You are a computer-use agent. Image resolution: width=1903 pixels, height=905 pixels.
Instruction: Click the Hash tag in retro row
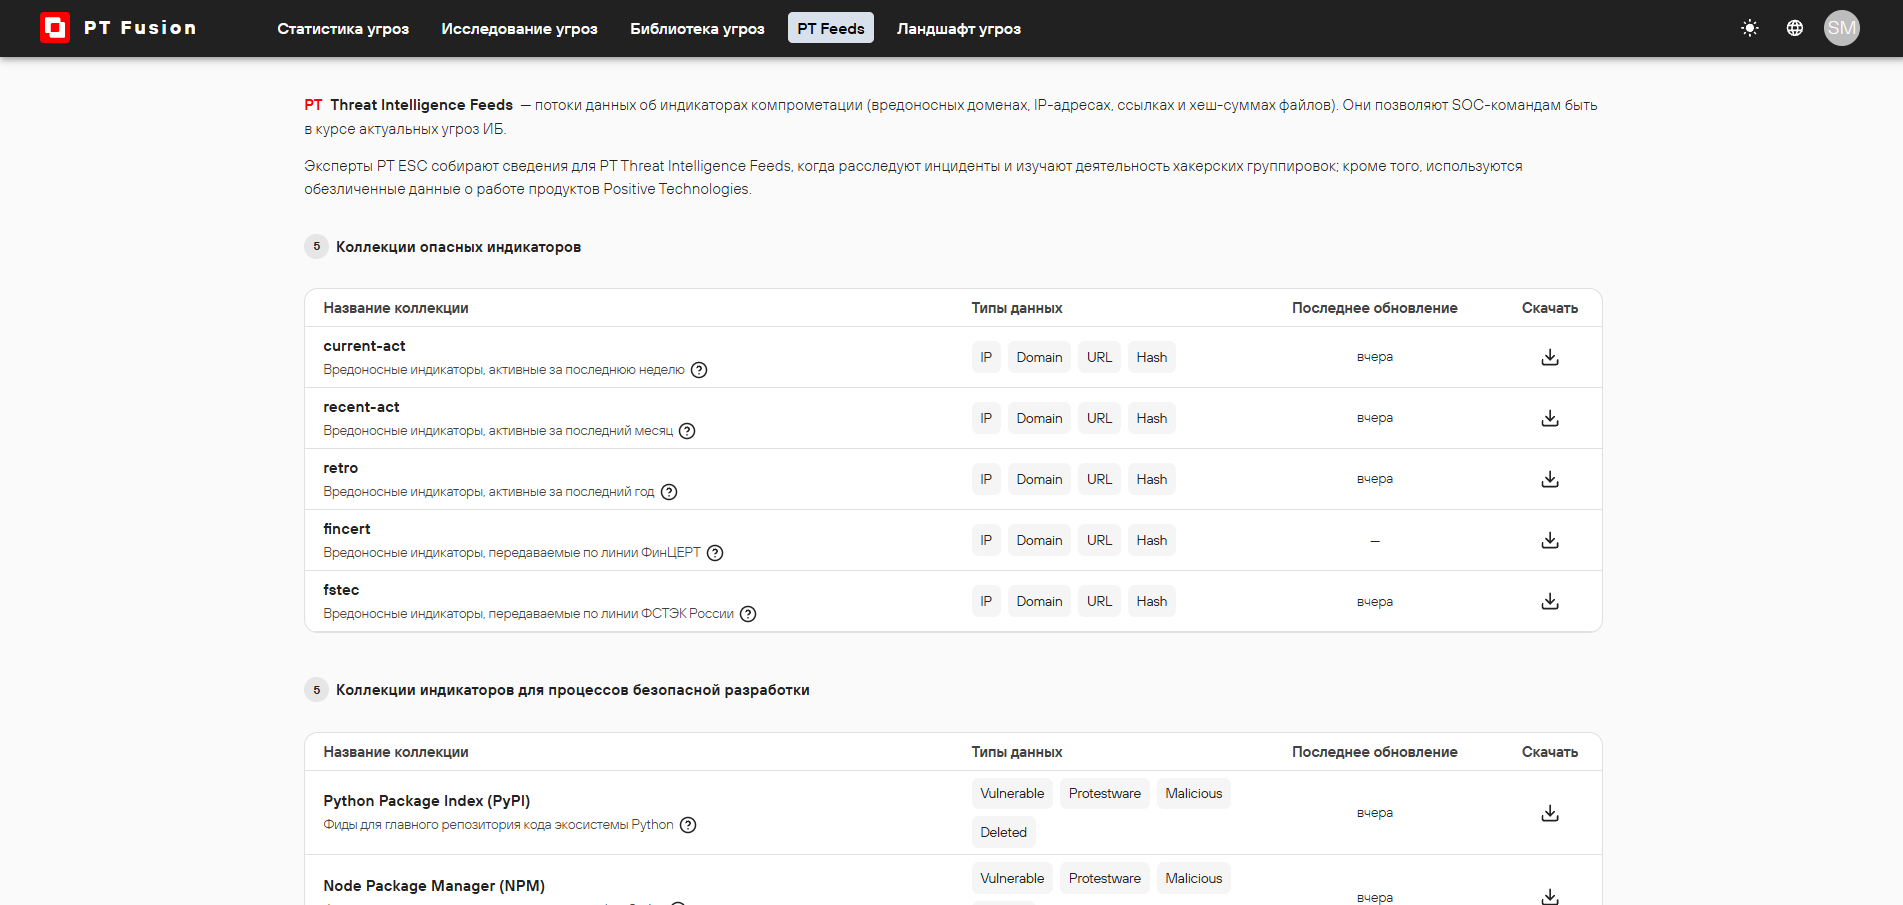[x=1151, y=479]
